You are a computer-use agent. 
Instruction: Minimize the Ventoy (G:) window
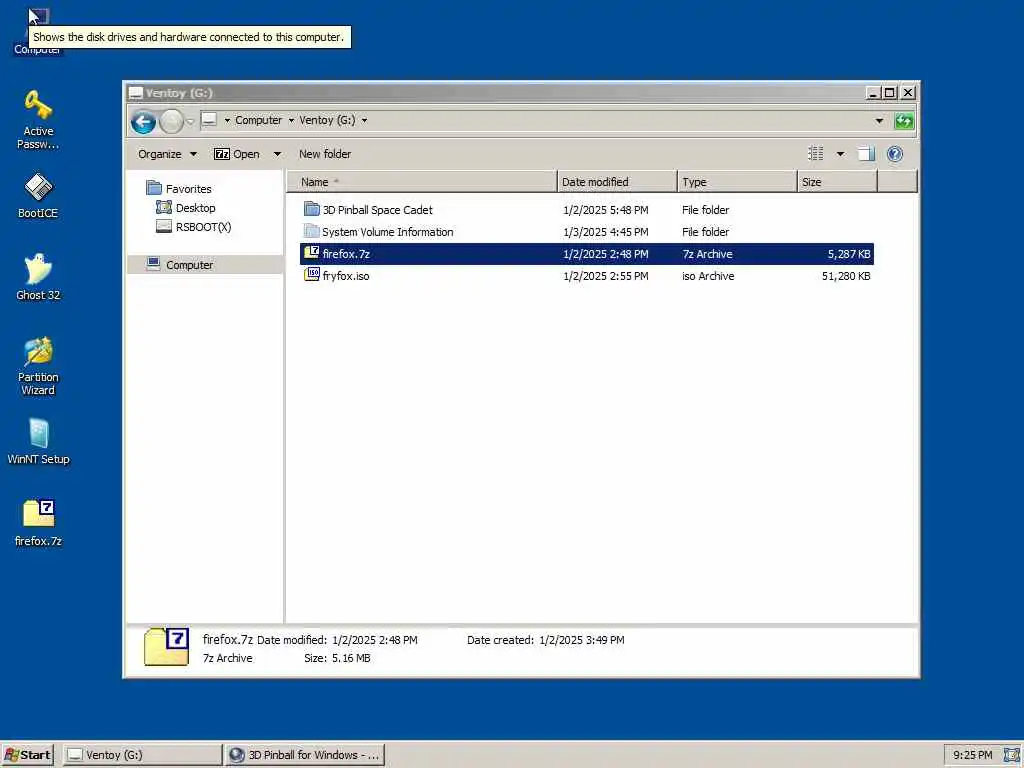tap(873, 93)
